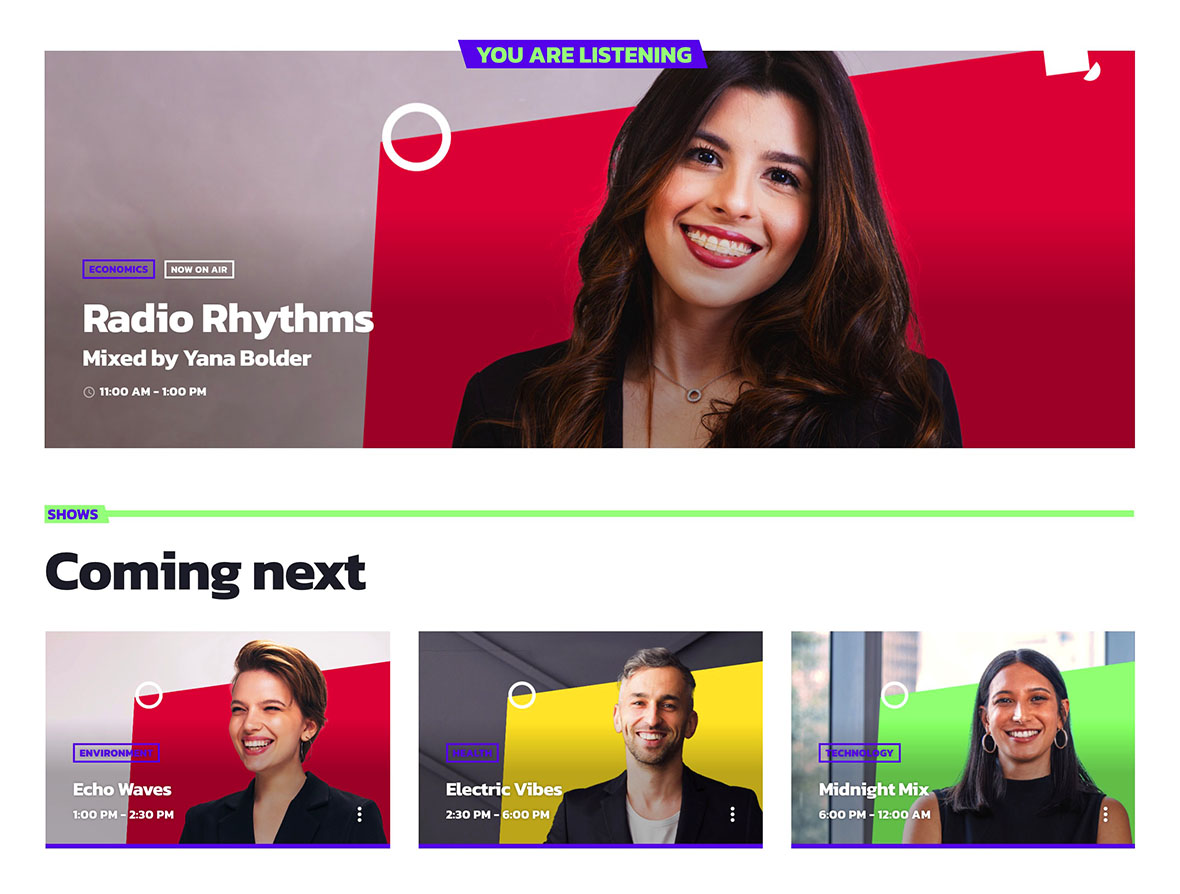The height and width of the screenshot is (894, 1180).
Task: Click the white circle on the featured banner
Action: click(416, 137)
